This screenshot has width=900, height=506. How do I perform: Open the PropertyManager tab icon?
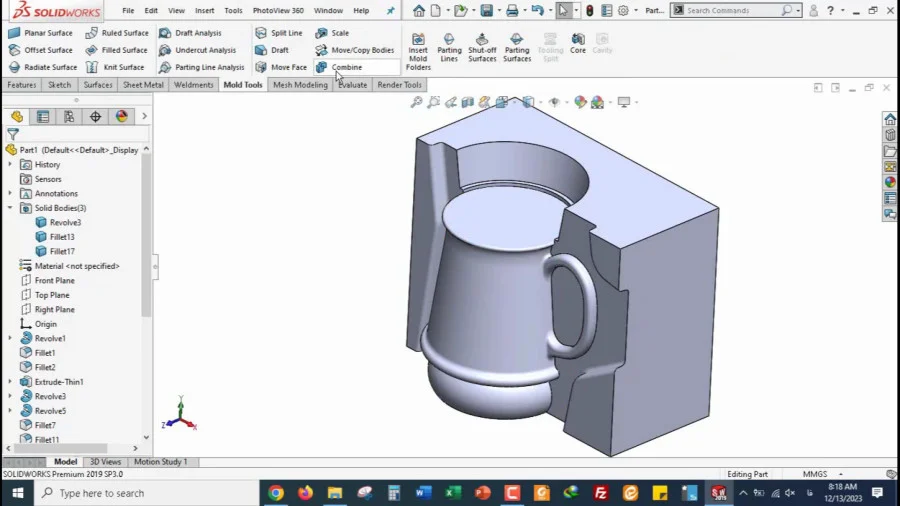click(43, 117)
